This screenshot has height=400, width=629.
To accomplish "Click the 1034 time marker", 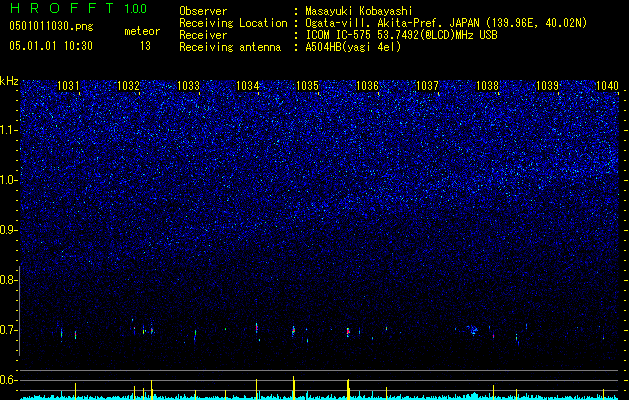I will pos(248,85).
